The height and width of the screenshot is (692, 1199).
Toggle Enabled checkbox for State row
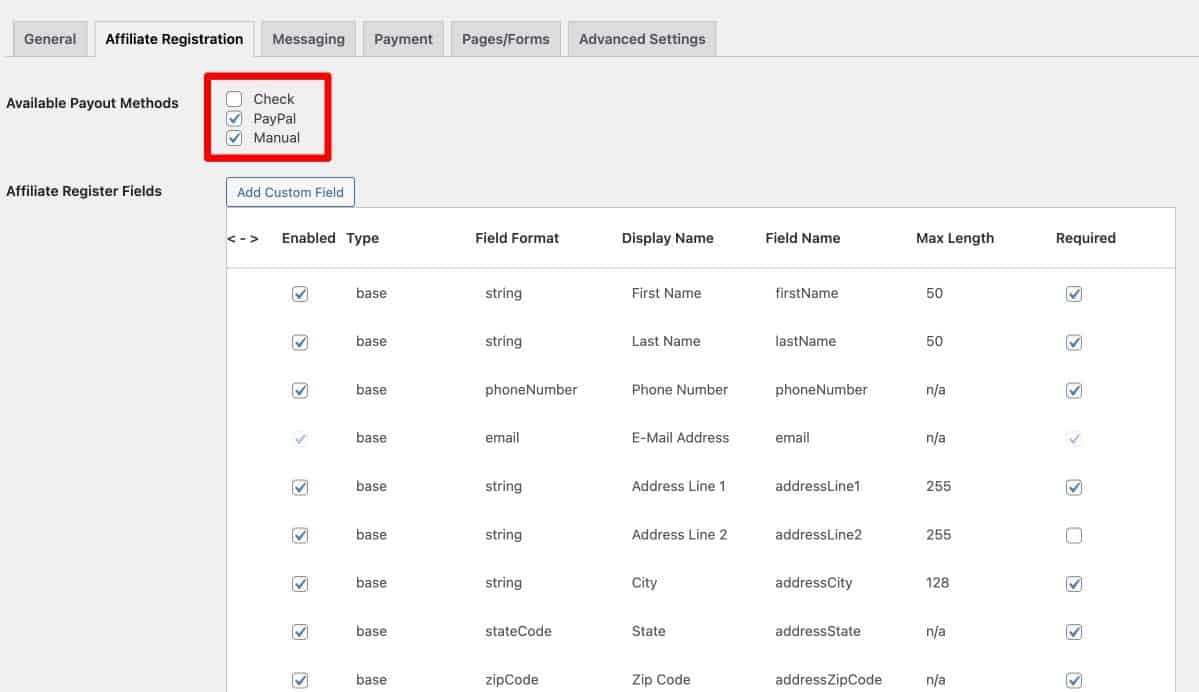click(300, 632)
